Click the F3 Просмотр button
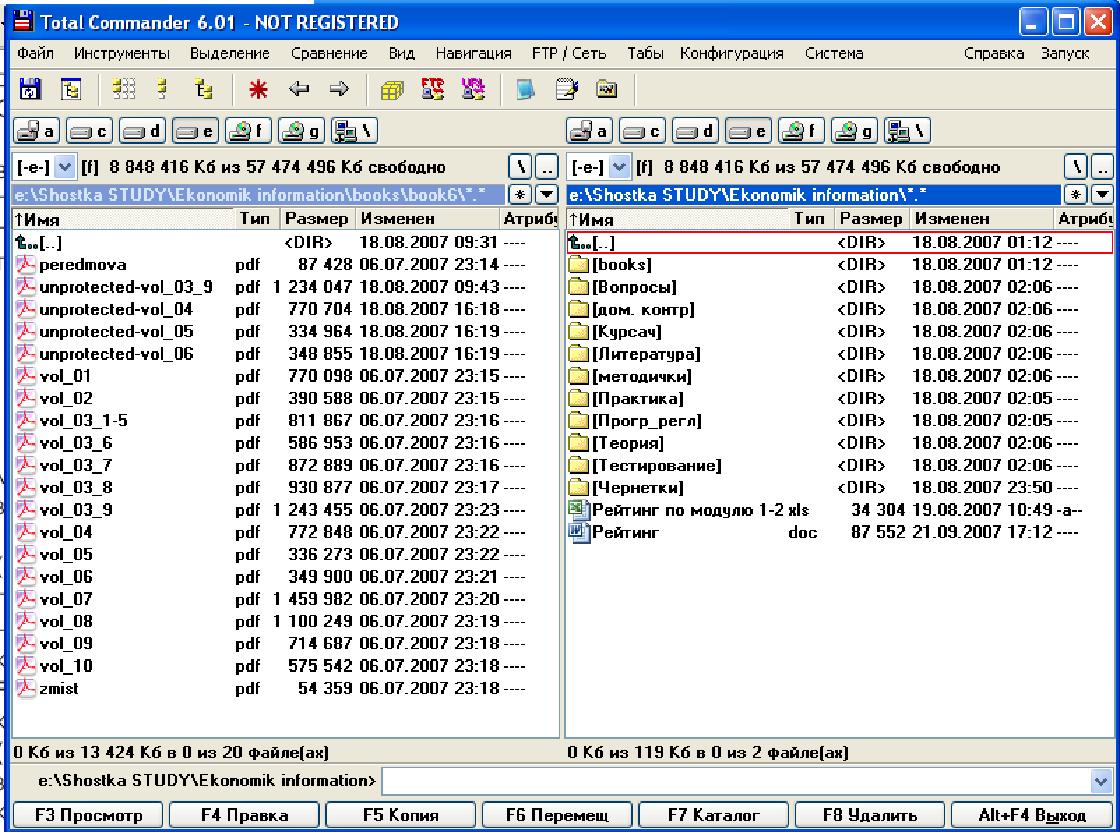 [89, 815]
